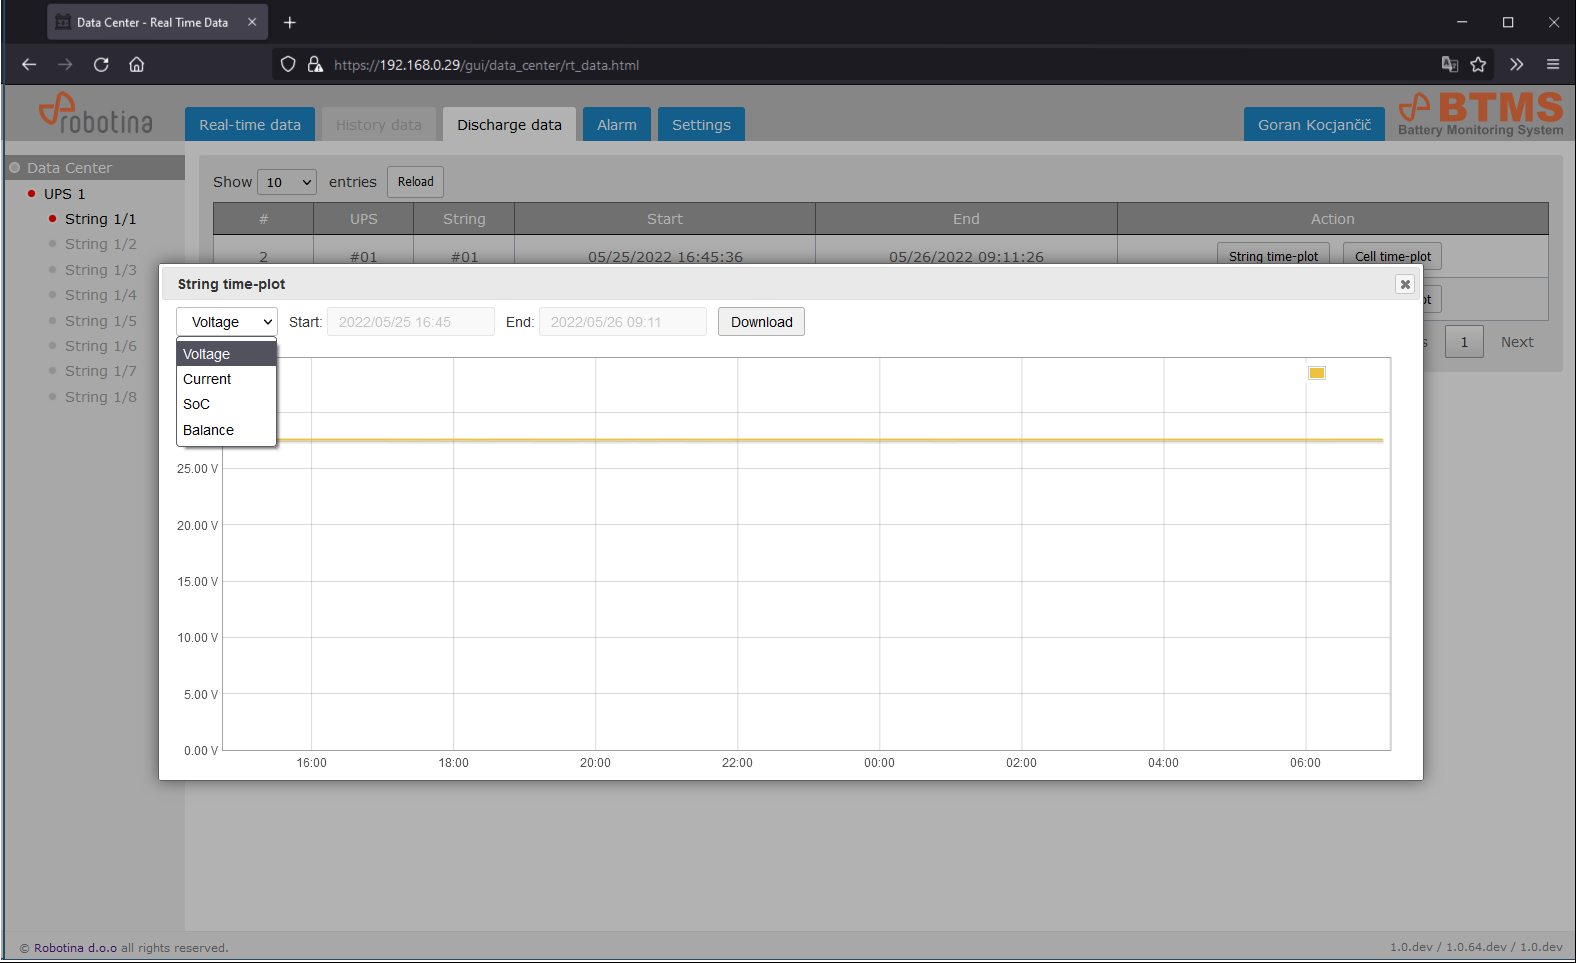Switch to the Real-time data tab

click(x=249, y=125)
